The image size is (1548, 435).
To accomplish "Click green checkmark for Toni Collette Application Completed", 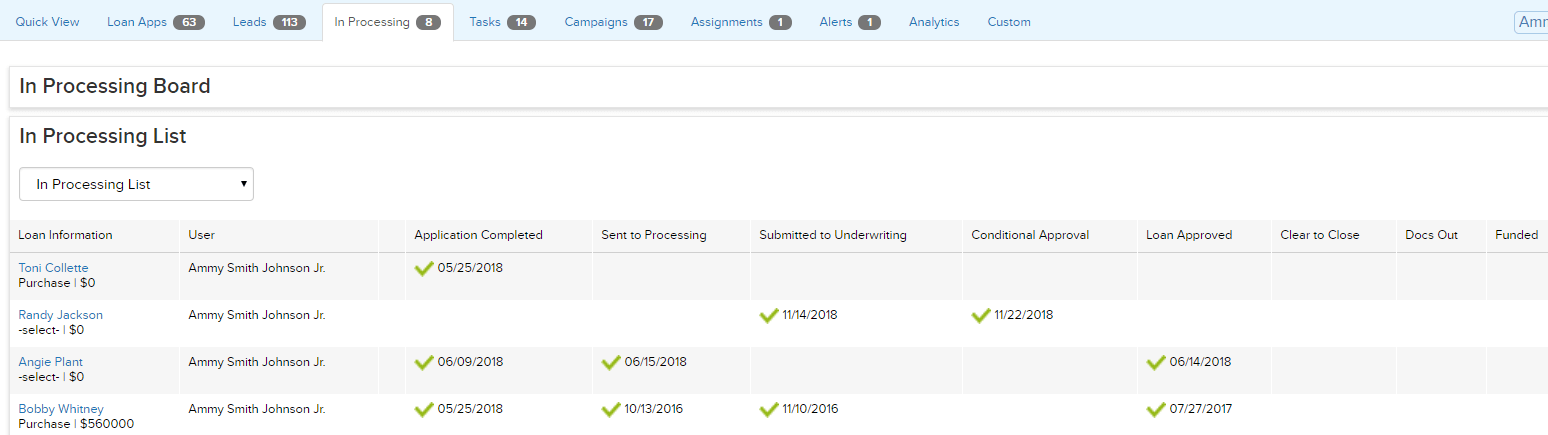I will (424, 268).
